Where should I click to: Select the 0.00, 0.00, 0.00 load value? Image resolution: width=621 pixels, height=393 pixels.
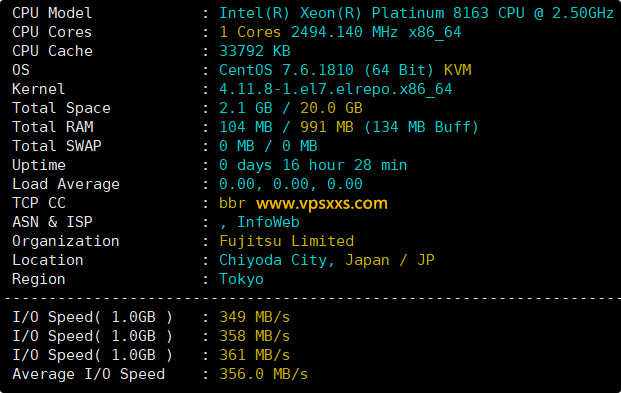click(x=291, y=184)
